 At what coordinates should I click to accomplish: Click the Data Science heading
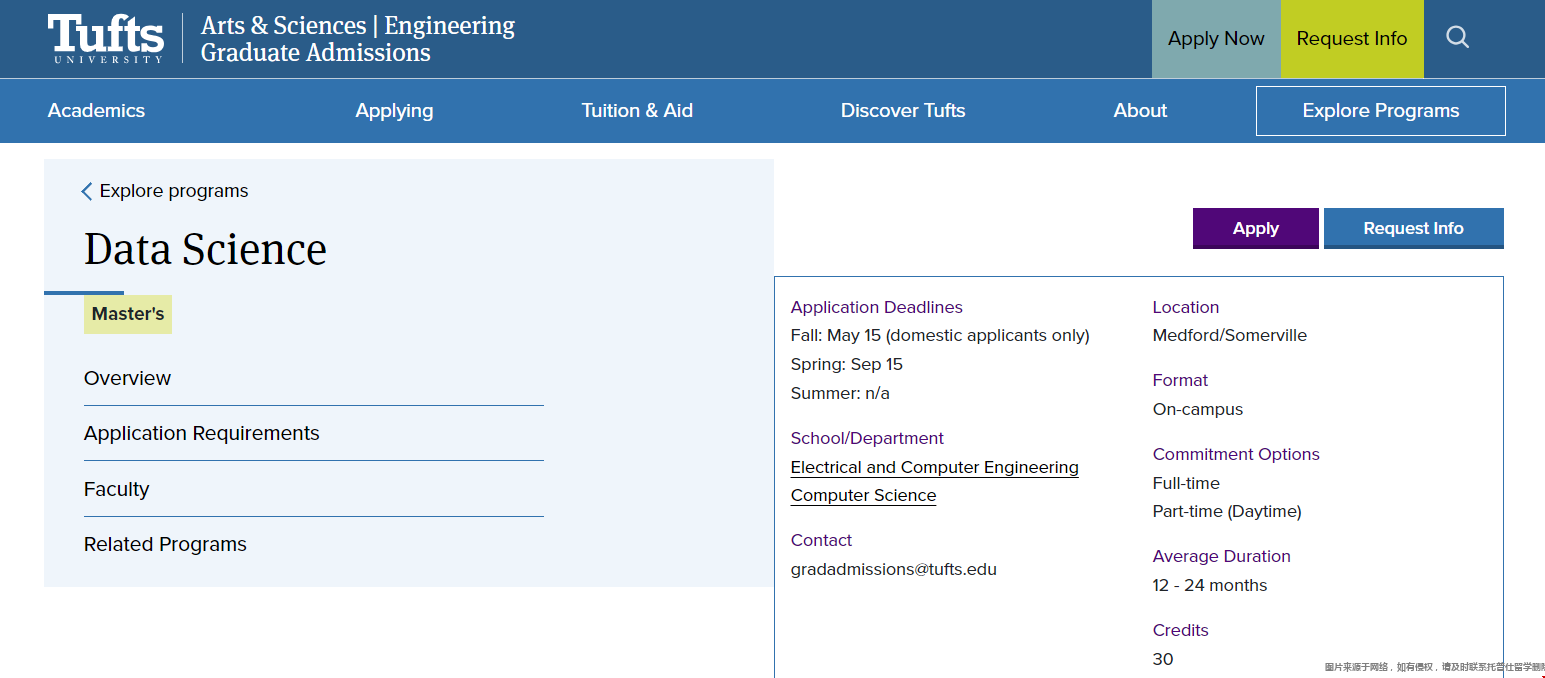205,249
